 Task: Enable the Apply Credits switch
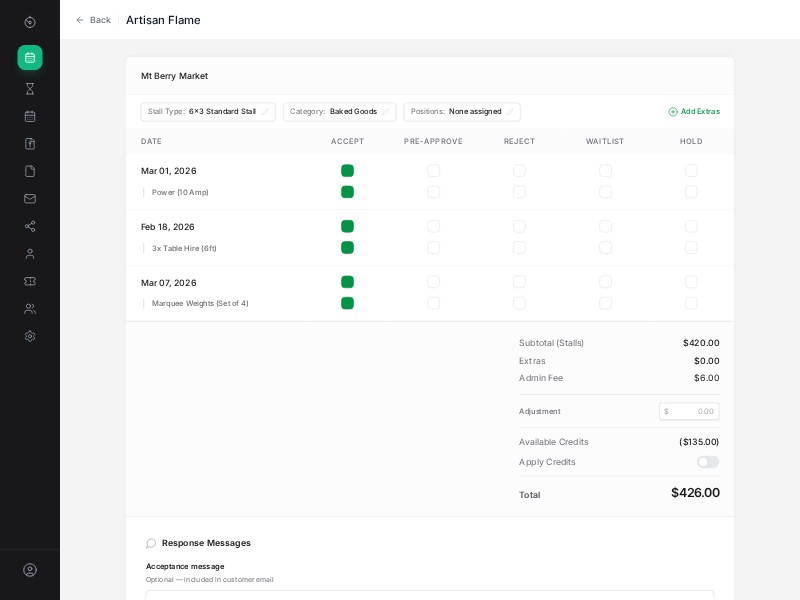[708, 462]
